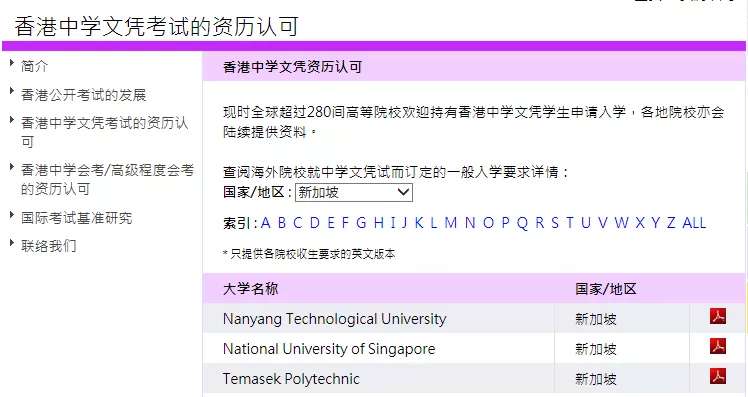Open 香港中学会考/高级程度会考的资历认可 menu item
This screenshot has width=748, height=397.
pyautogui.click(x=107, y=179)
